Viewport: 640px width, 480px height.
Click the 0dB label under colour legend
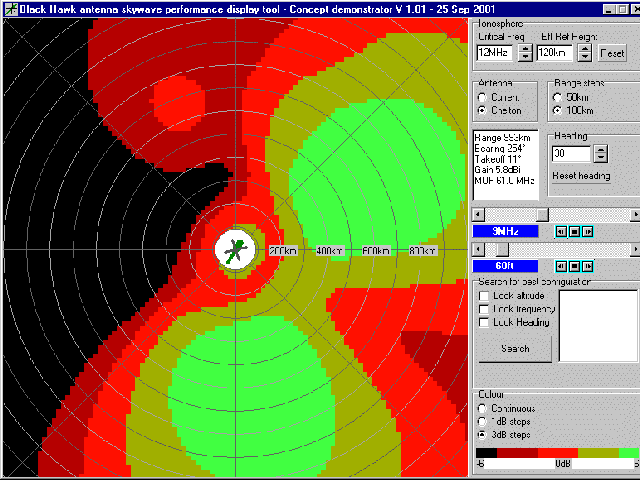click(x=563, y=464)
